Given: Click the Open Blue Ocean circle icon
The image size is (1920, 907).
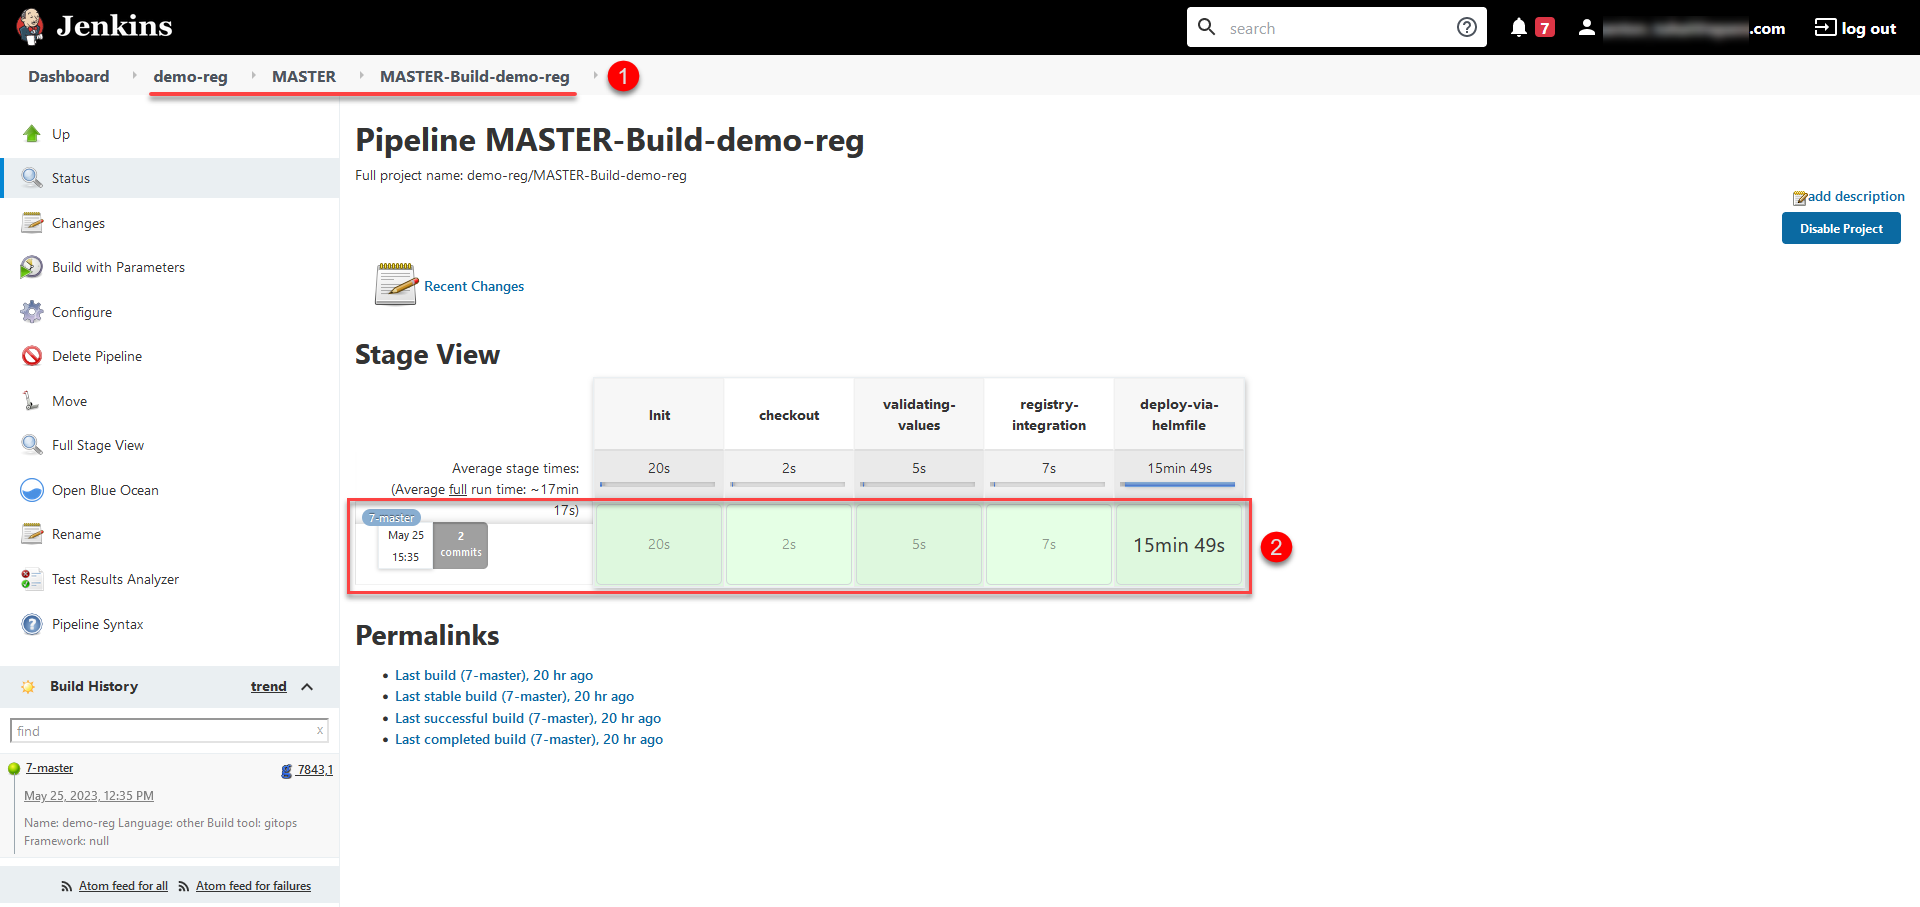Looking at the screenshot, I should [x=32, y=490].
